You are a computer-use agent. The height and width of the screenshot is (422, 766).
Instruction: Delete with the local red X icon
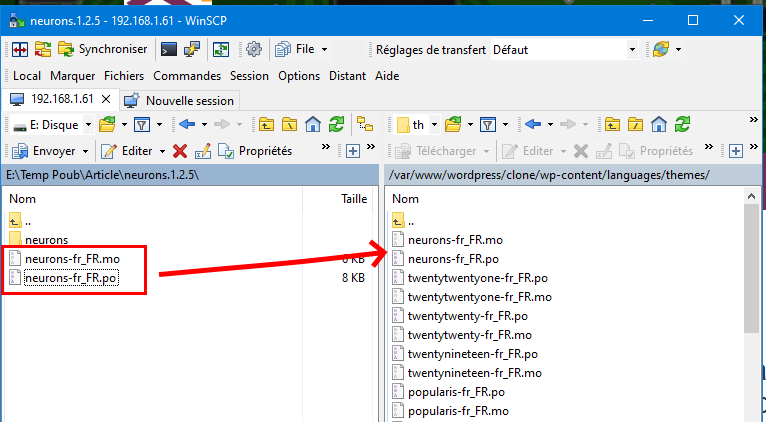[x=180, y=151]
